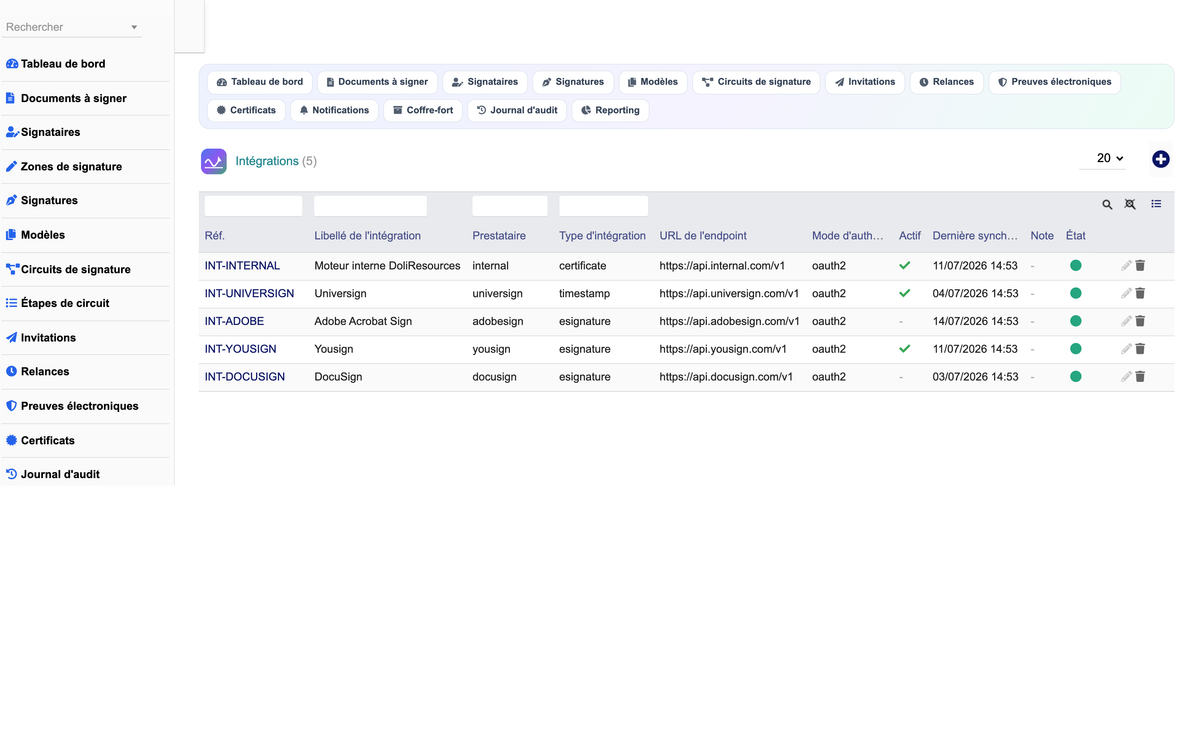Screen dimensions: 1200x743
Task: Click the Intégrations purple chart icon
Action: (x=214, y=161)
